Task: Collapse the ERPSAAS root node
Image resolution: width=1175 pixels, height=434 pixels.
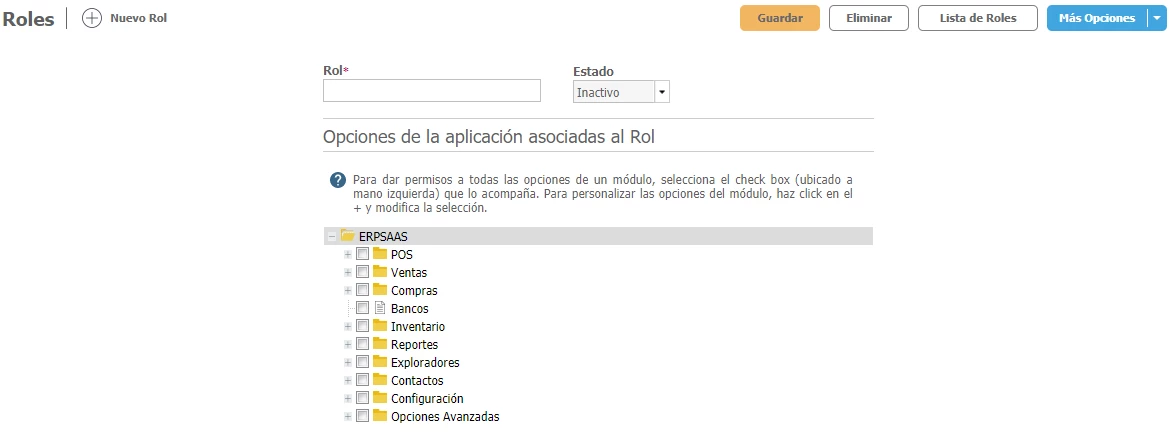Action: tap(331, 237)
